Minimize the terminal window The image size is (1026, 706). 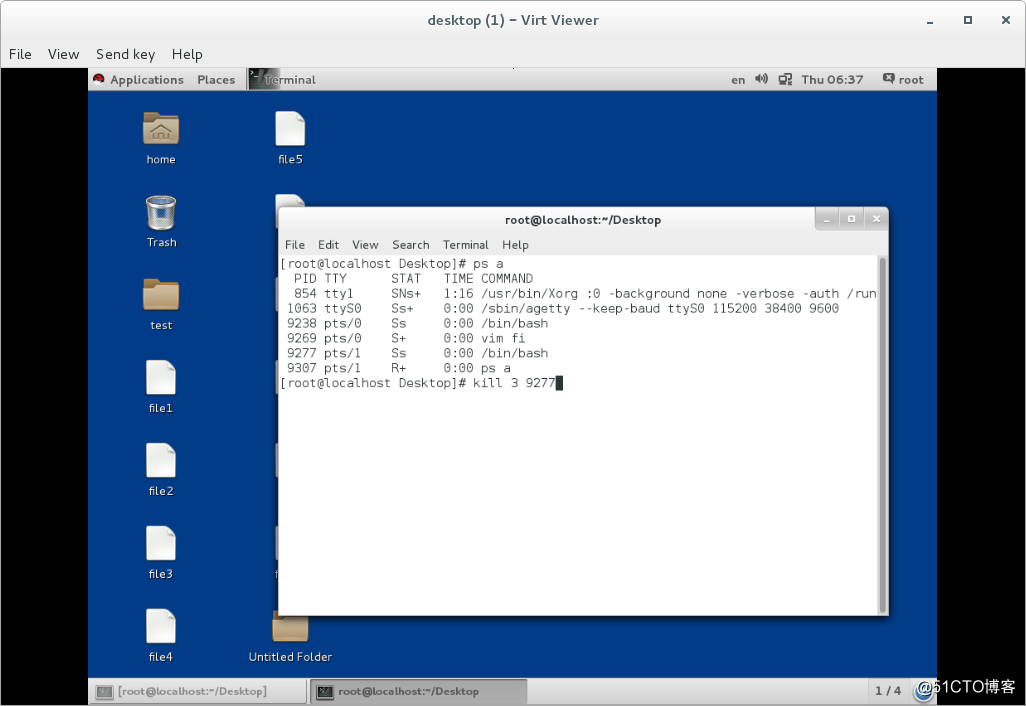[x=826, y=219]
